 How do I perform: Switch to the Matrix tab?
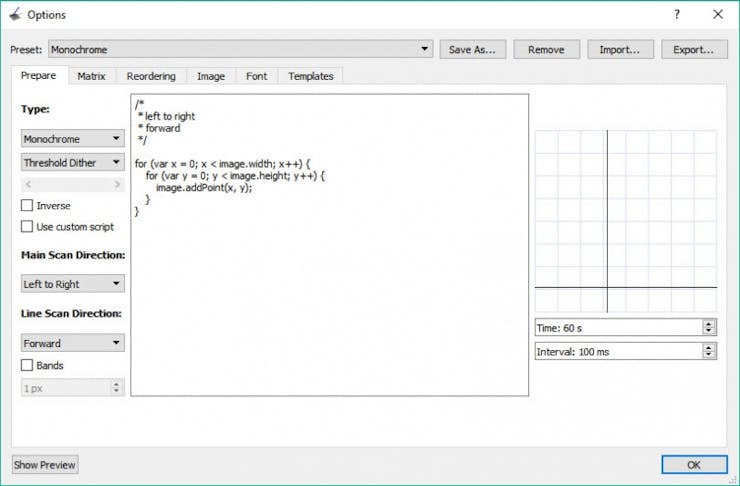click(x=92, y=76)
